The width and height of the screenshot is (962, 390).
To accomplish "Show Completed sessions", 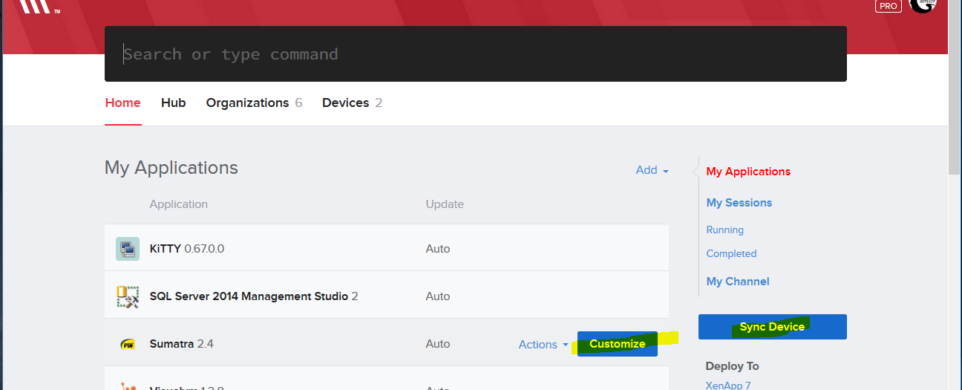I will pos(731,254).
